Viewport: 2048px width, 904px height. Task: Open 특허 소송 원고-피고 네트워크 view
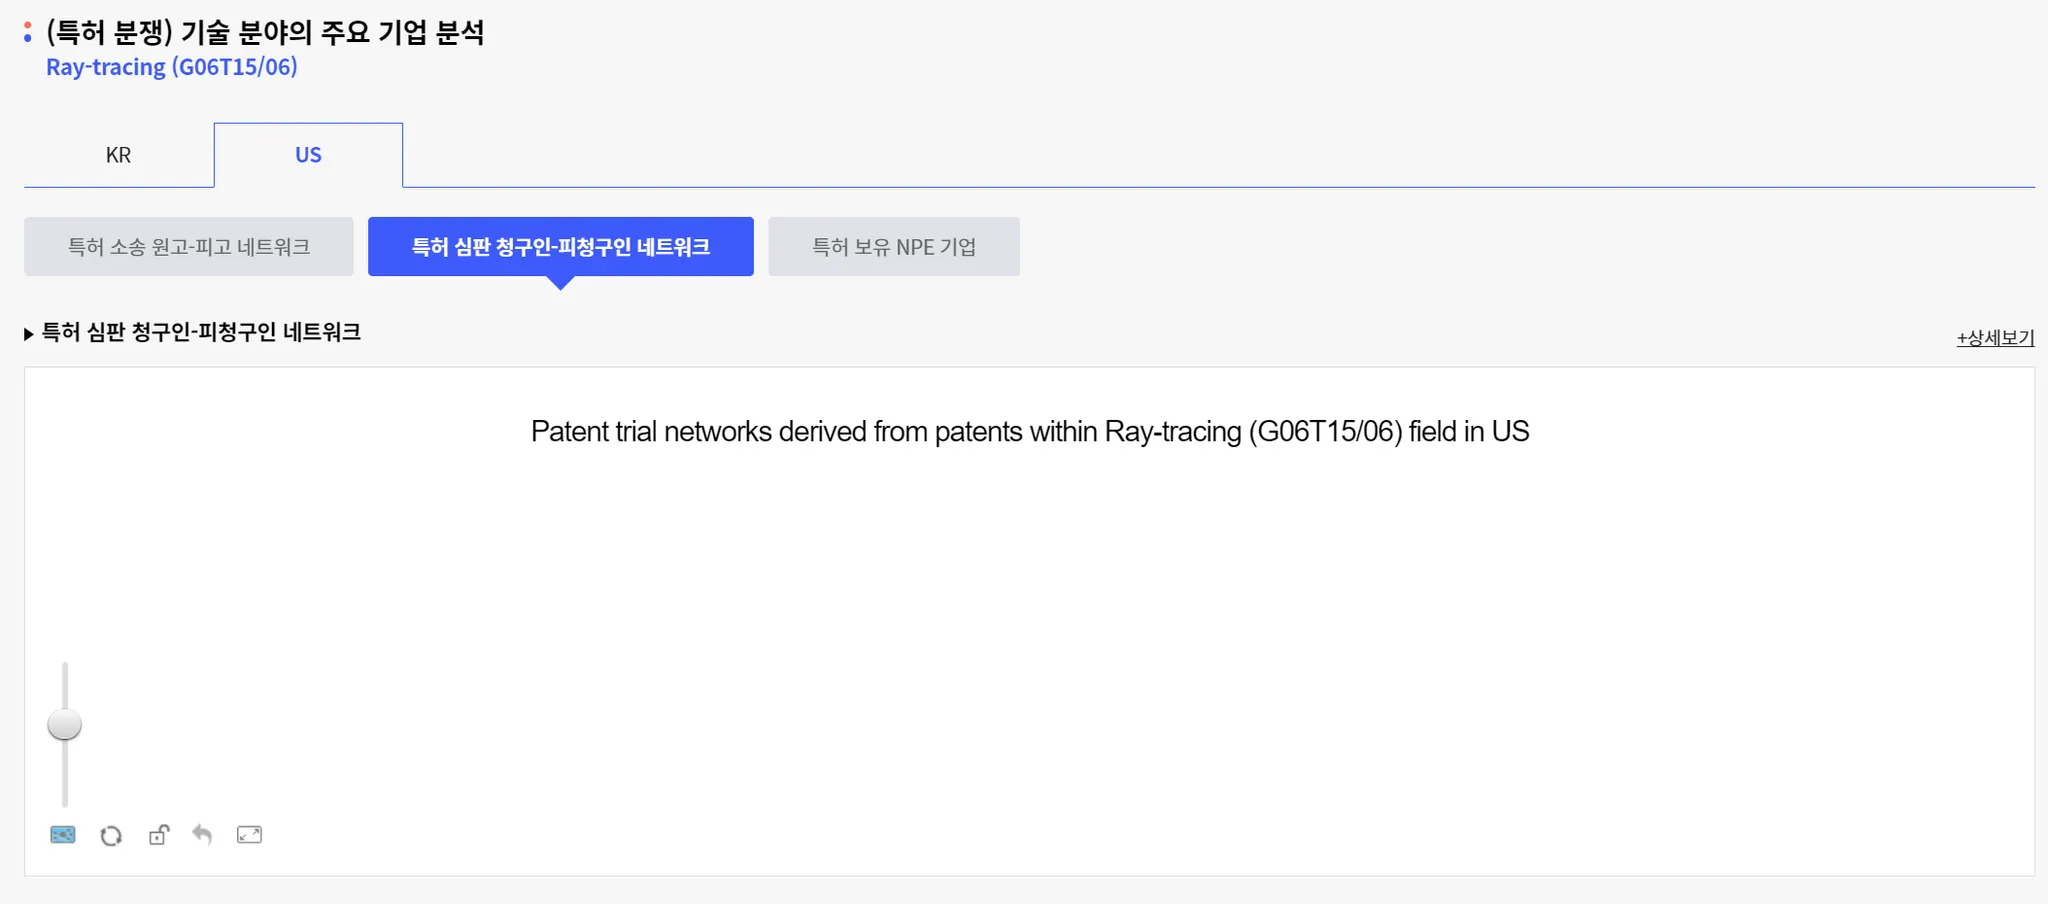189,247
